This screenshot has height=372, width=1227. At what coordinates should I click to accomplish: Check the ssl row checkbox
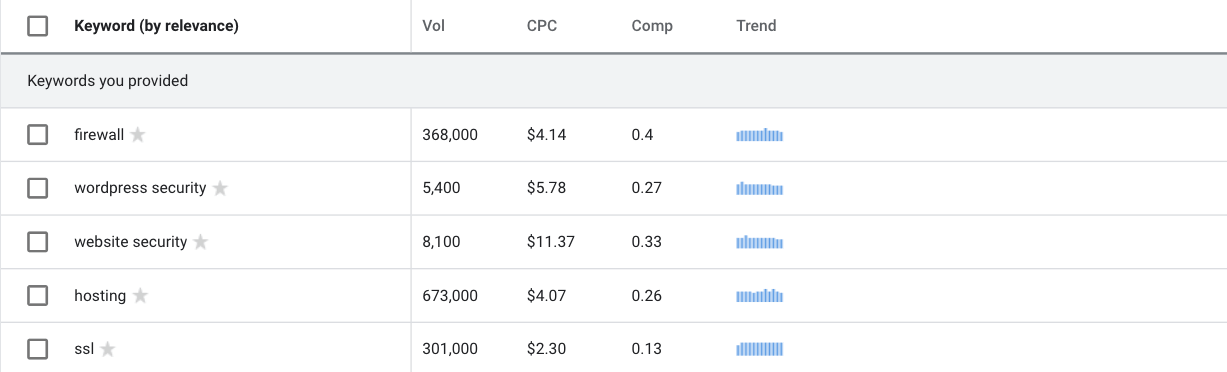(x=37, y=349)
